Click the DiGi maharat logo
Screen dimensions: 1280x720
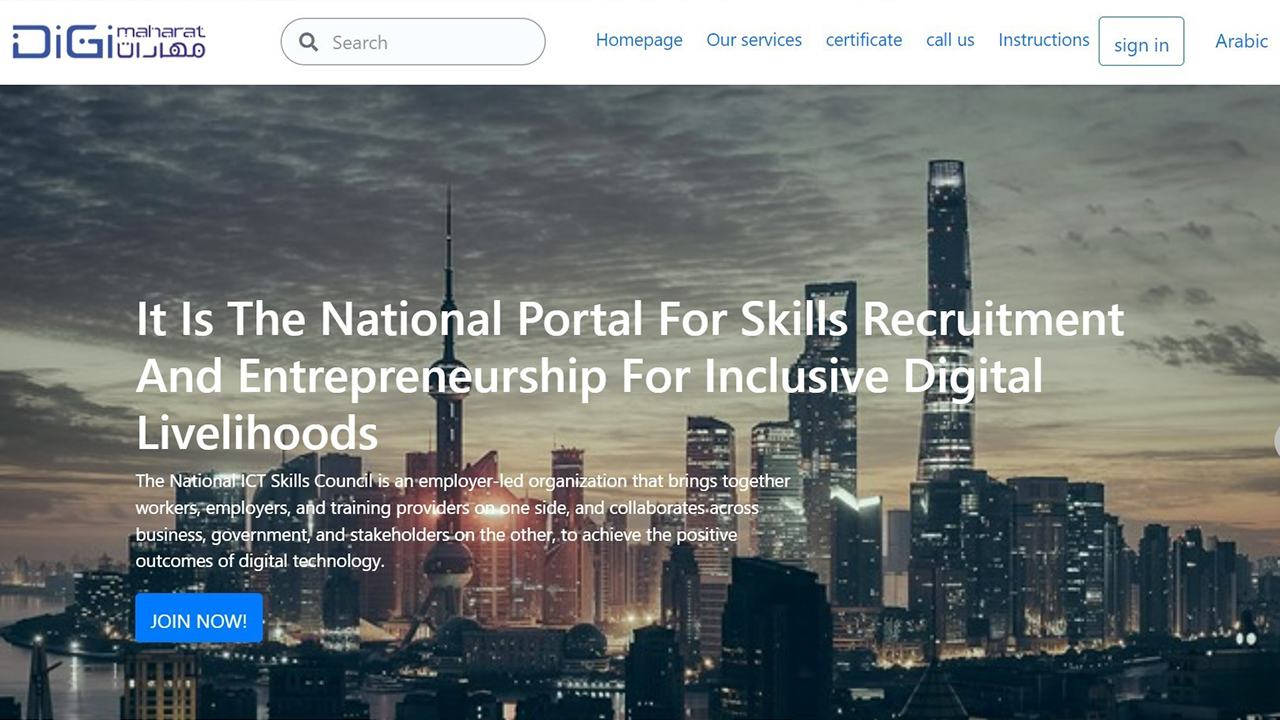click(109, 42)
